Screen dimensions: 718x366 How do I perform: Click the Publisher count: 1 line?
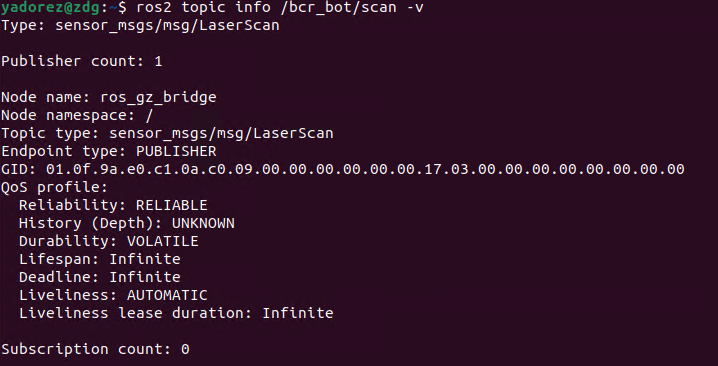click(x=82, y=61)
